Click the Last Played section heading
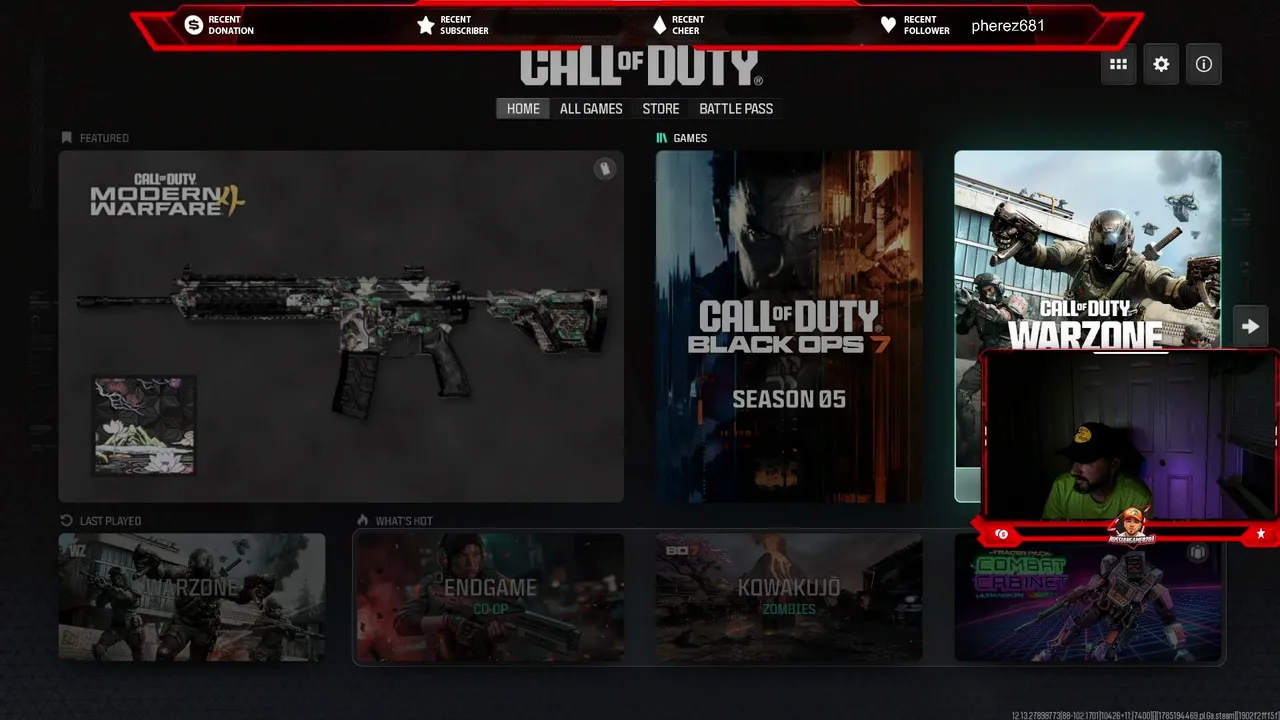 click(110, 521)
